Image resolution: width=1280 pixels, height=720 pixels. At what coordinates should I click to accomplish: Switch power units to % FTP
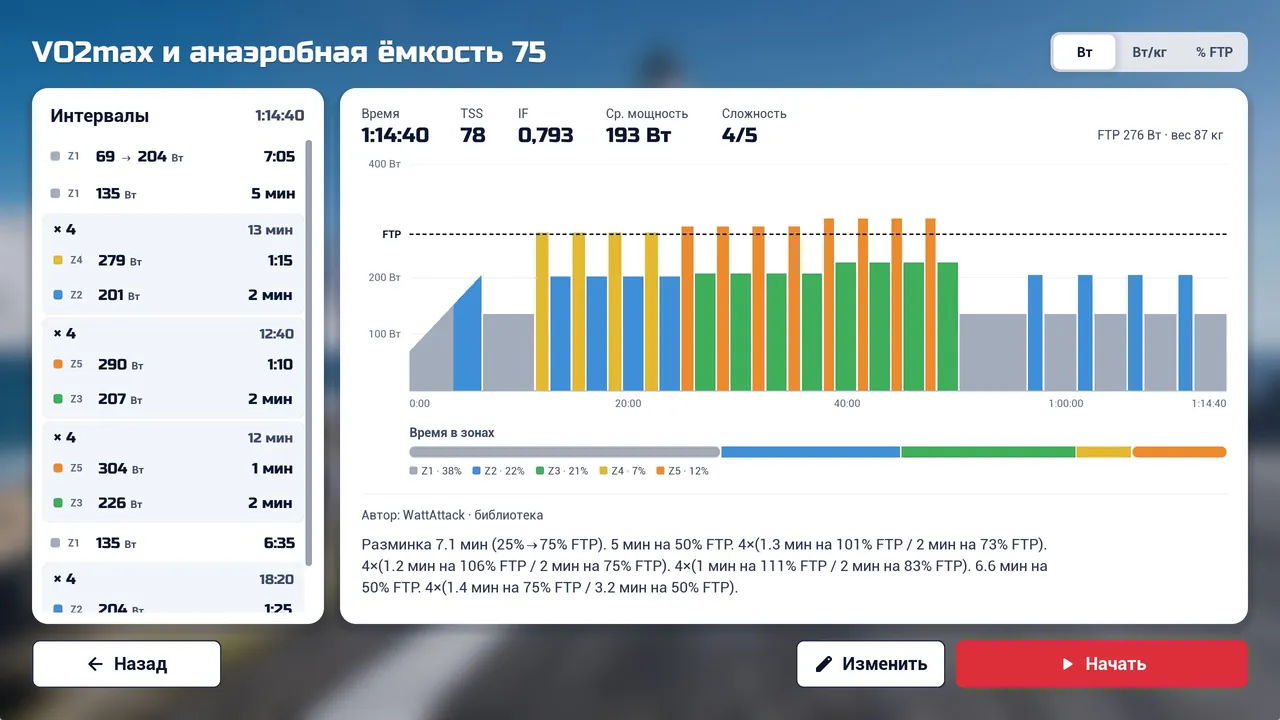[x=1214, y=52]
